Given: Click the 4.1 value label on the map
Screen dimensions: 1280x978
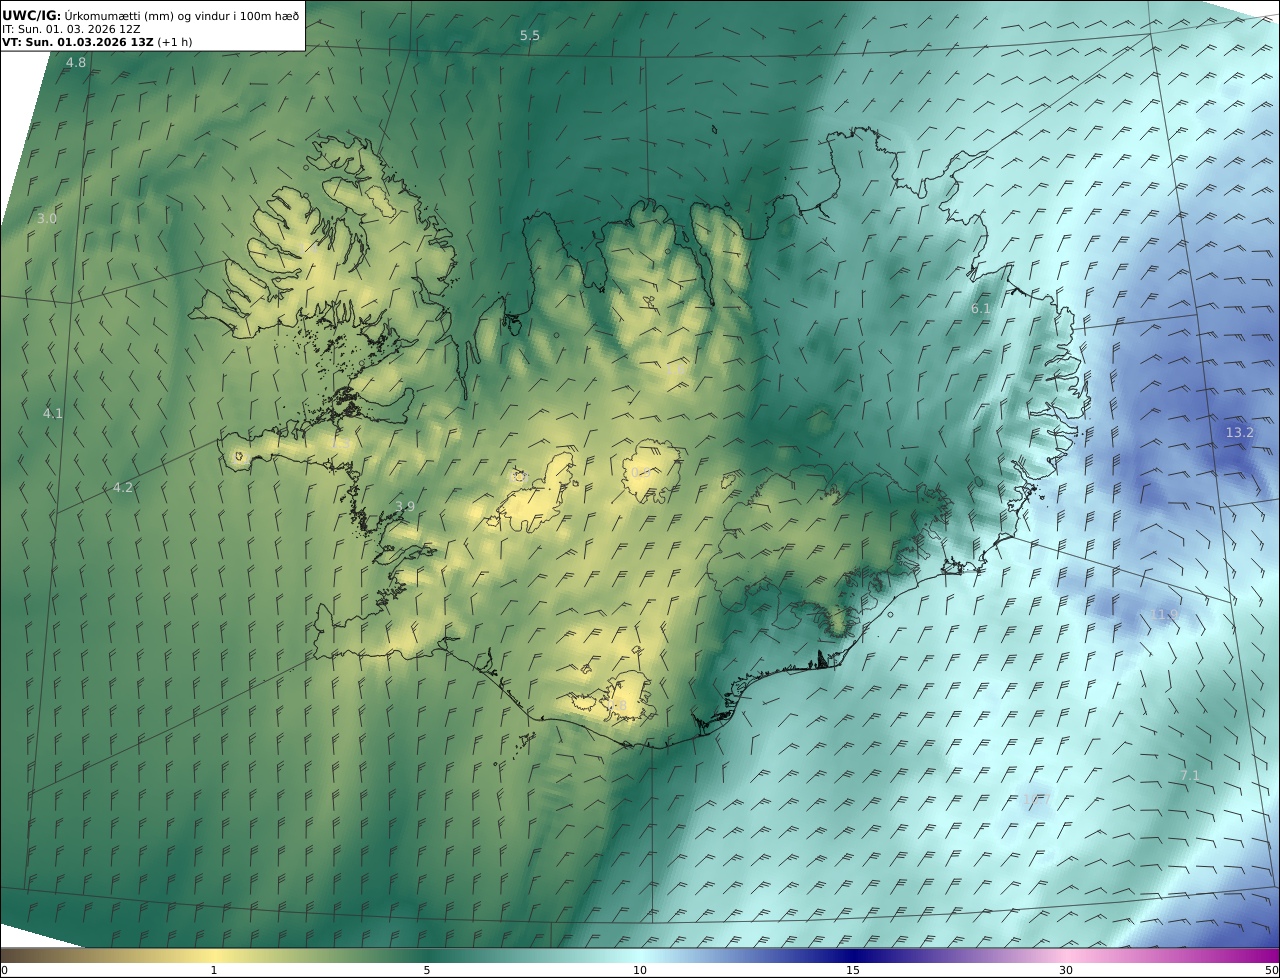Looking at the screenshot, I should [53, 413].
